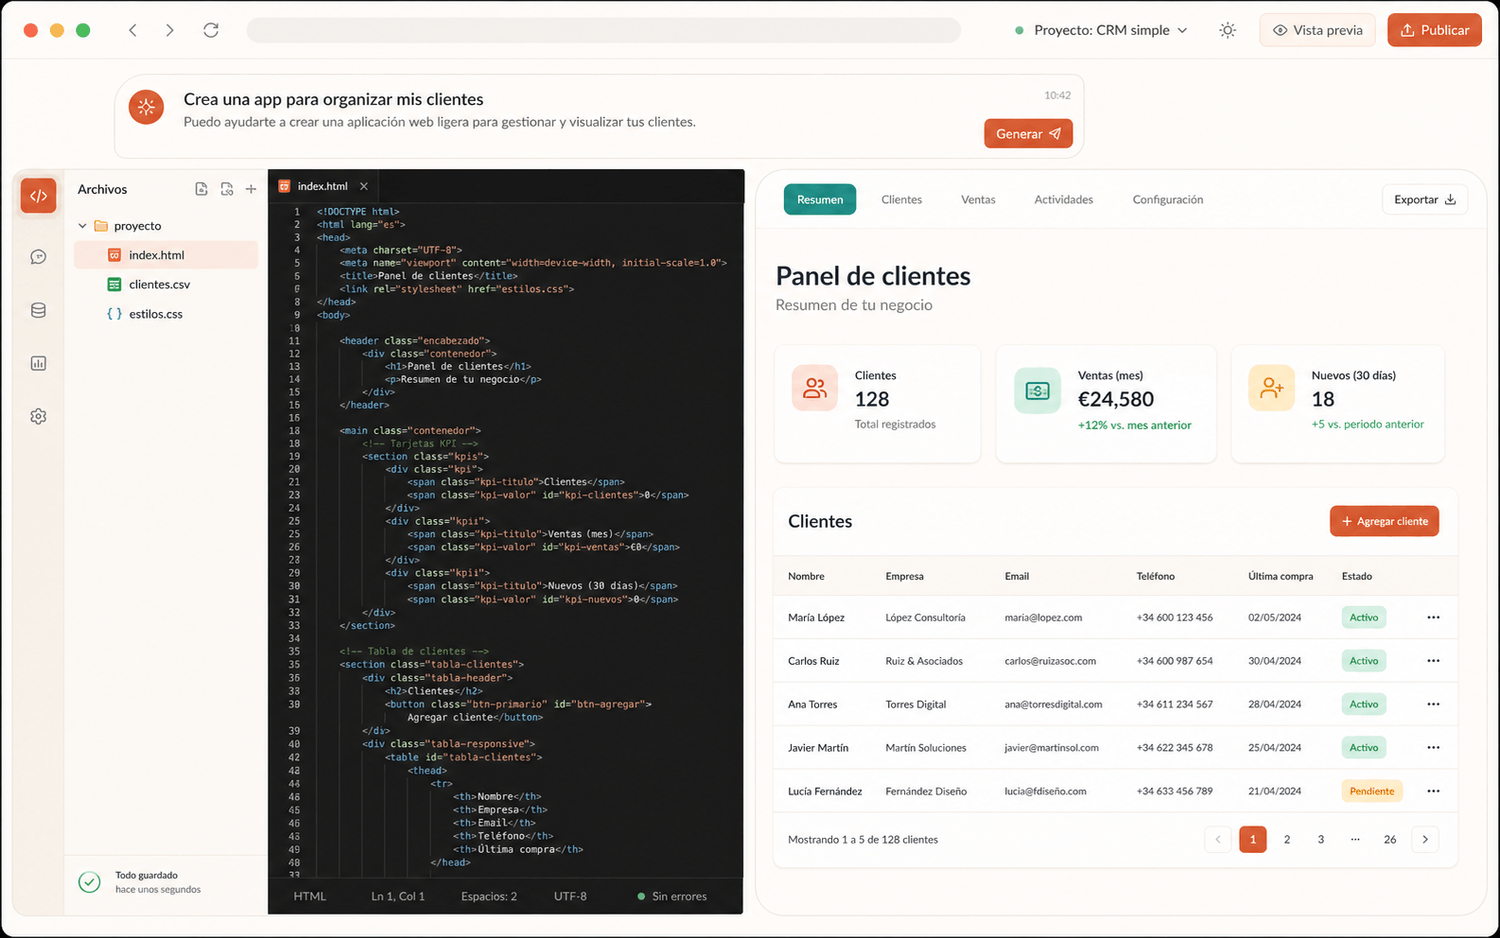1500x938 pixels.
Task: Click the Ventas (mes) money icon
Action: [1038, 390]
